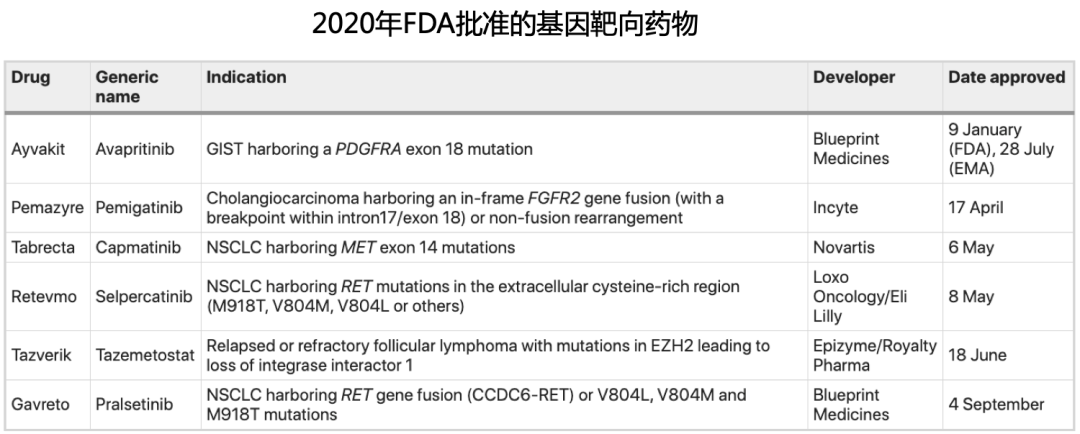Click Capmatinib in generic name column

pos(138,247)
